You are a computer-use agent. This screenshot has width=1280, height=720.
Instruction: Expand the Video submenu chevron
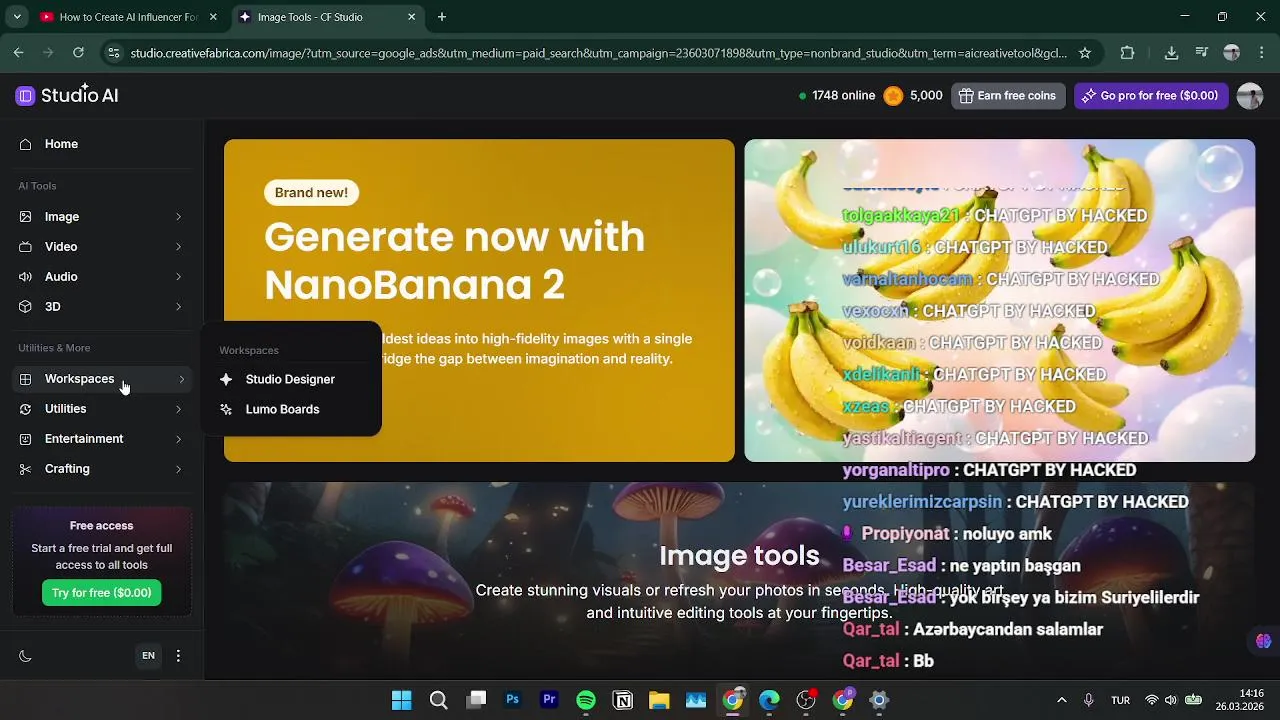click(179, 247)
